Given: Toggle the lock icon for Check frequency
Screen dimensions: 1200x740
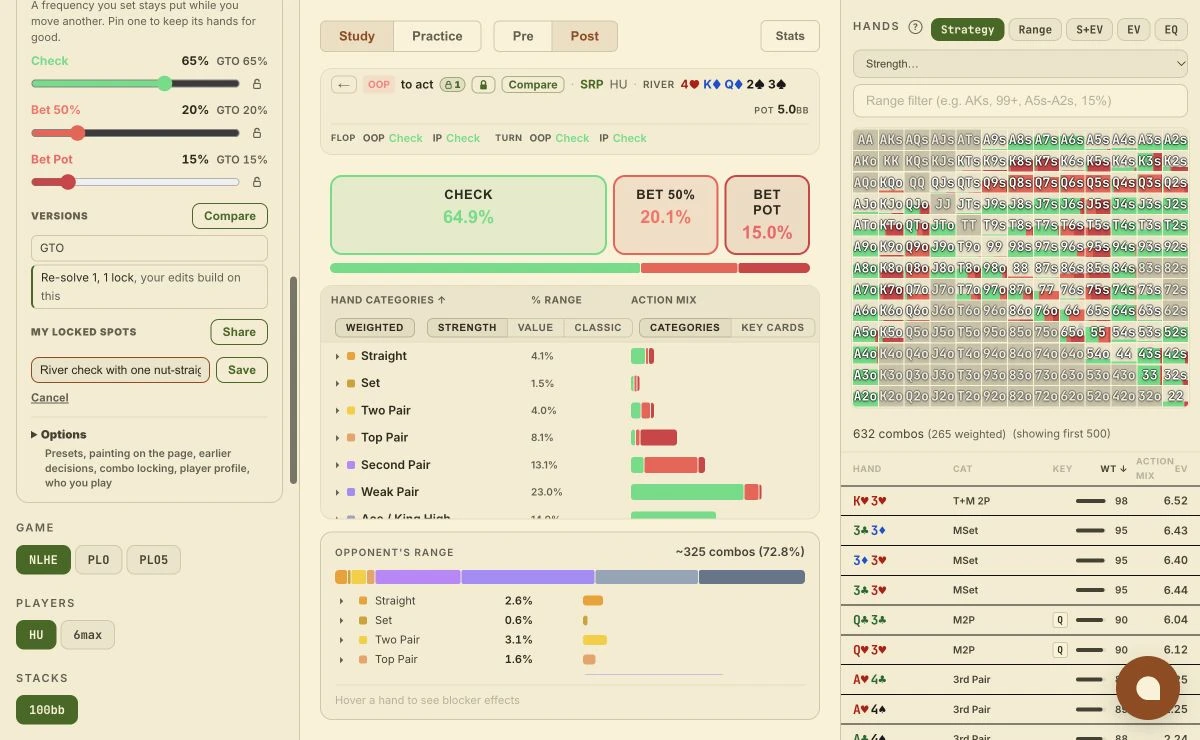Looking at the screenshot, I should [x=257, y=84].
